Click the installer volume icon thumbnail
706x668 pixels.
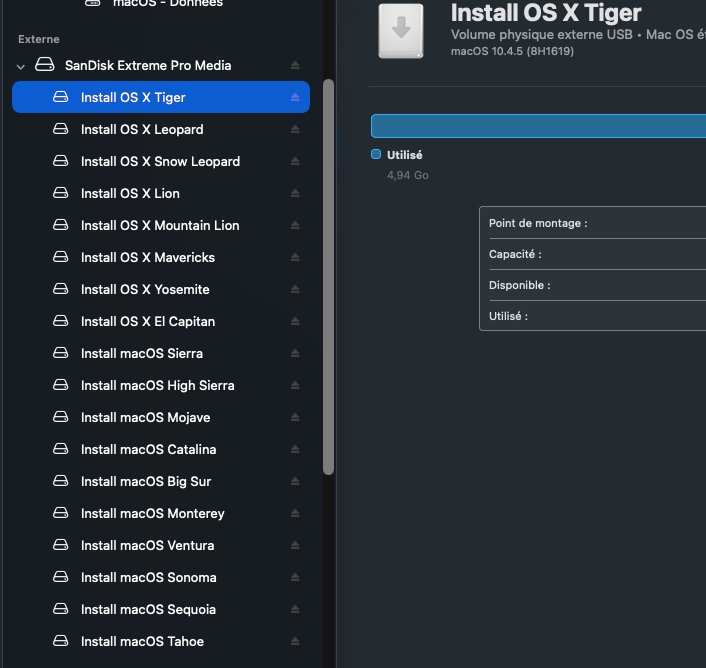pos(401,31)
